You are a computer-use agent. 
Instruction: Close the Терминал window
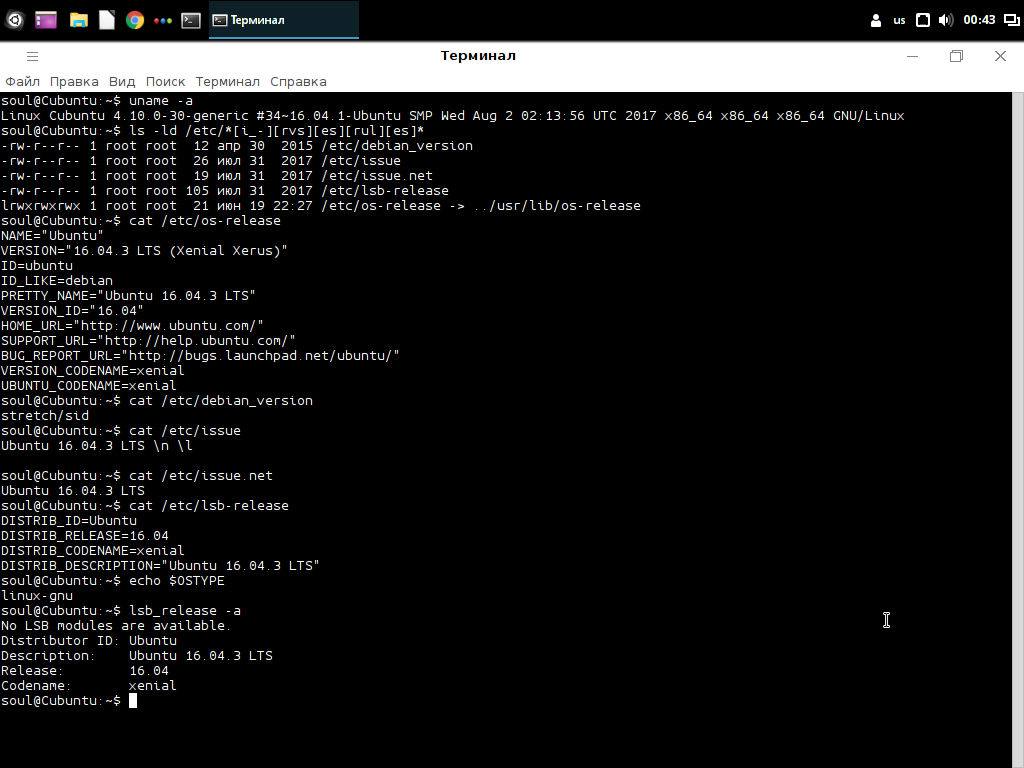[1000, 56]
